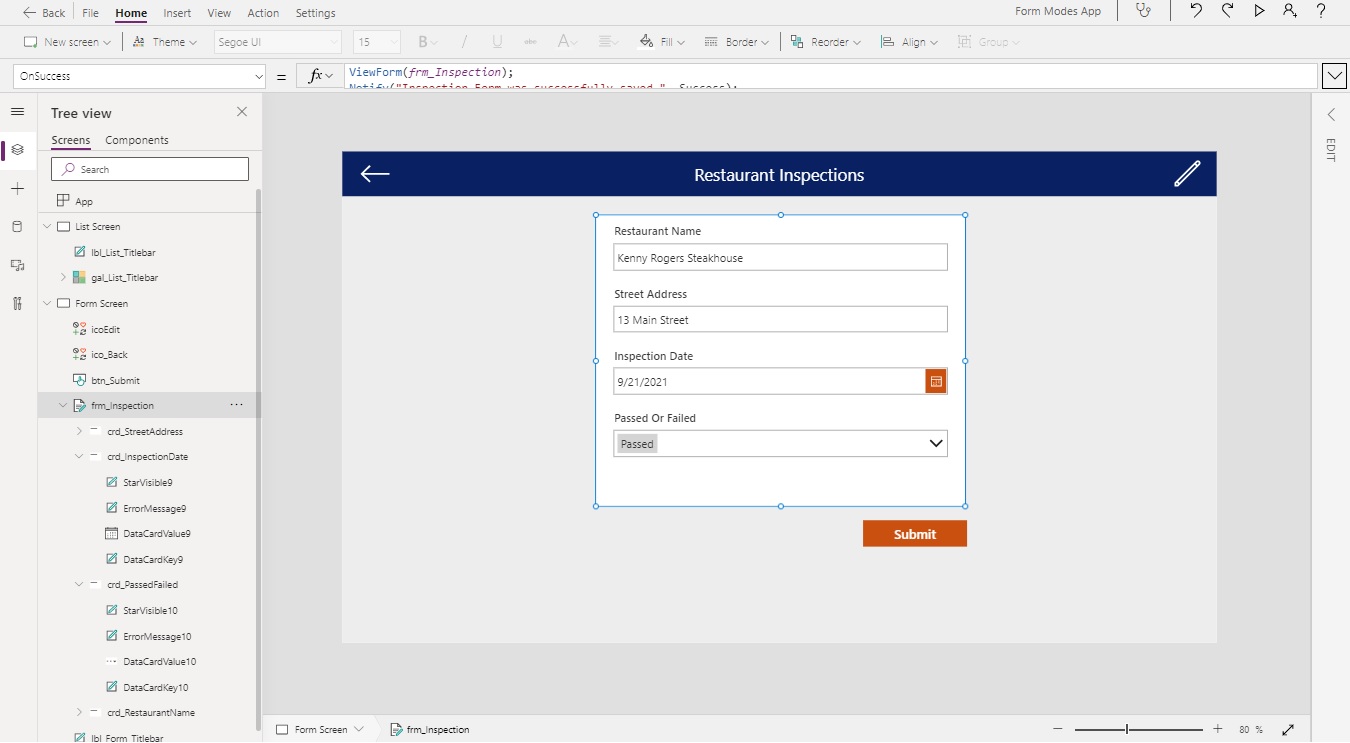Viewport: 1350px width, 743px height.
Task: Open the Insert pane plus icon
Action: [17, 188]
